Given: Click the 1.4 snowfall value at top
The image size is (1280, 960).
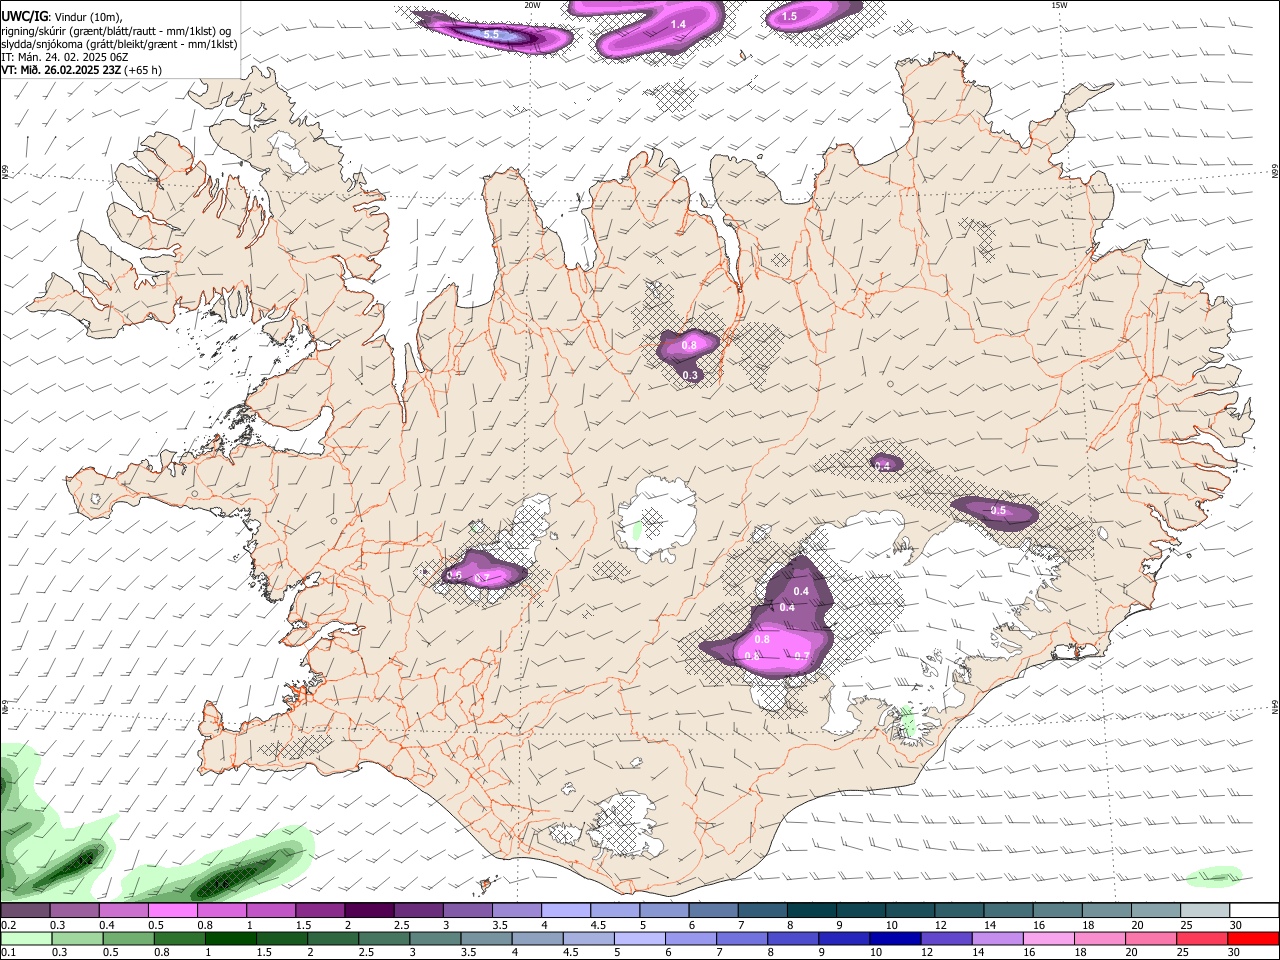Looking at the screenshot, I should (x=678, y=24).
